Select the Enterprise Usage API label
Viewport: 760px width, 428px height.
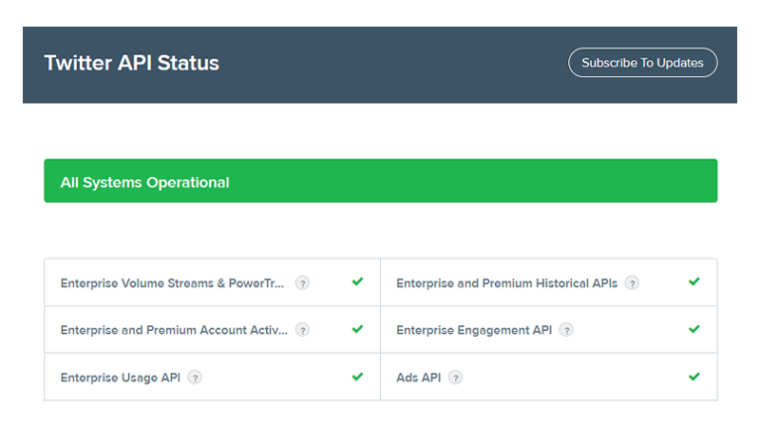pos(120,378)
